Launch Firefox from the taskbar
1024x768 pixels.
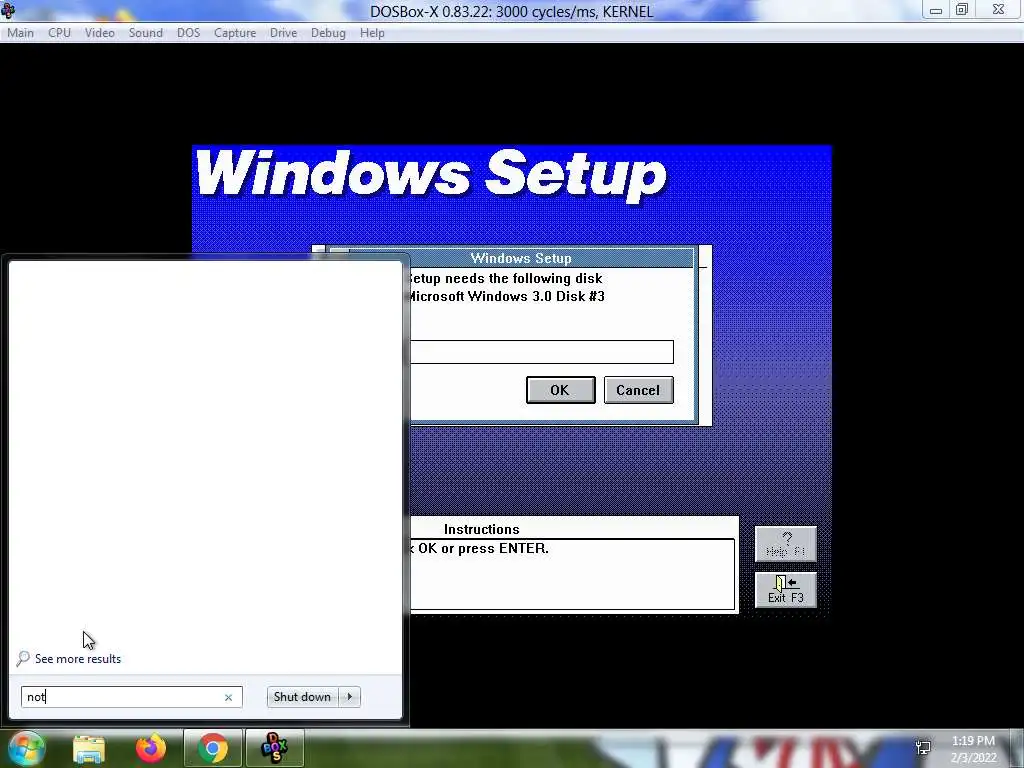tap(151, 748)
